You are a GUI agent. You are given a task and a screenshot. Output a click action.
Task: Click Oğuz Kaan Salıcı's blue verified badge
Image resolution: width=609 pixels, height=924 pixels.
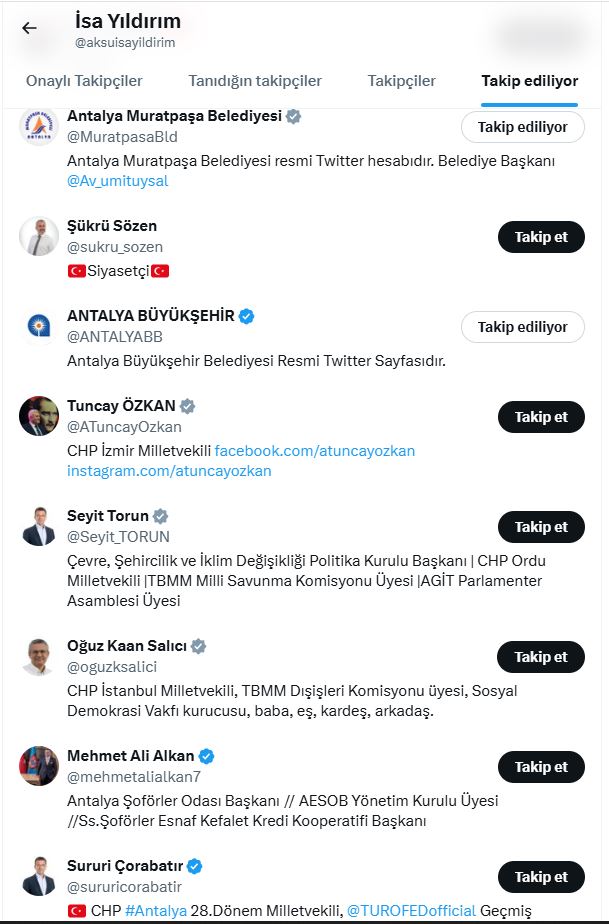[200, 646]
